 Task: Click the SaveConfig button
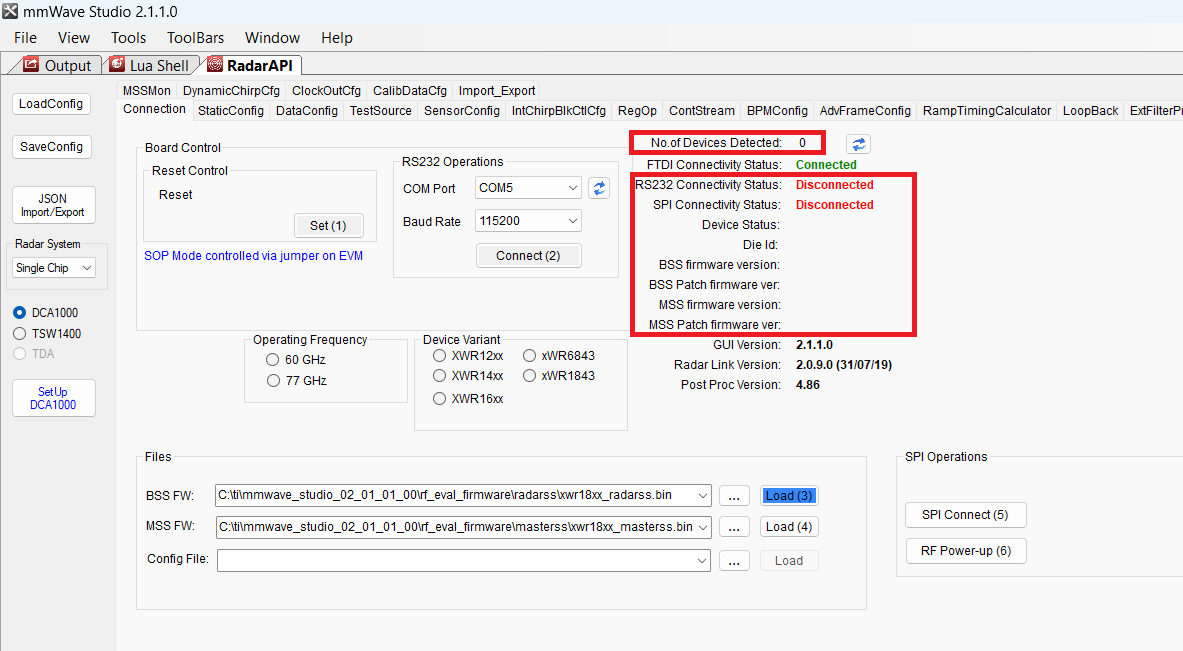51,146
